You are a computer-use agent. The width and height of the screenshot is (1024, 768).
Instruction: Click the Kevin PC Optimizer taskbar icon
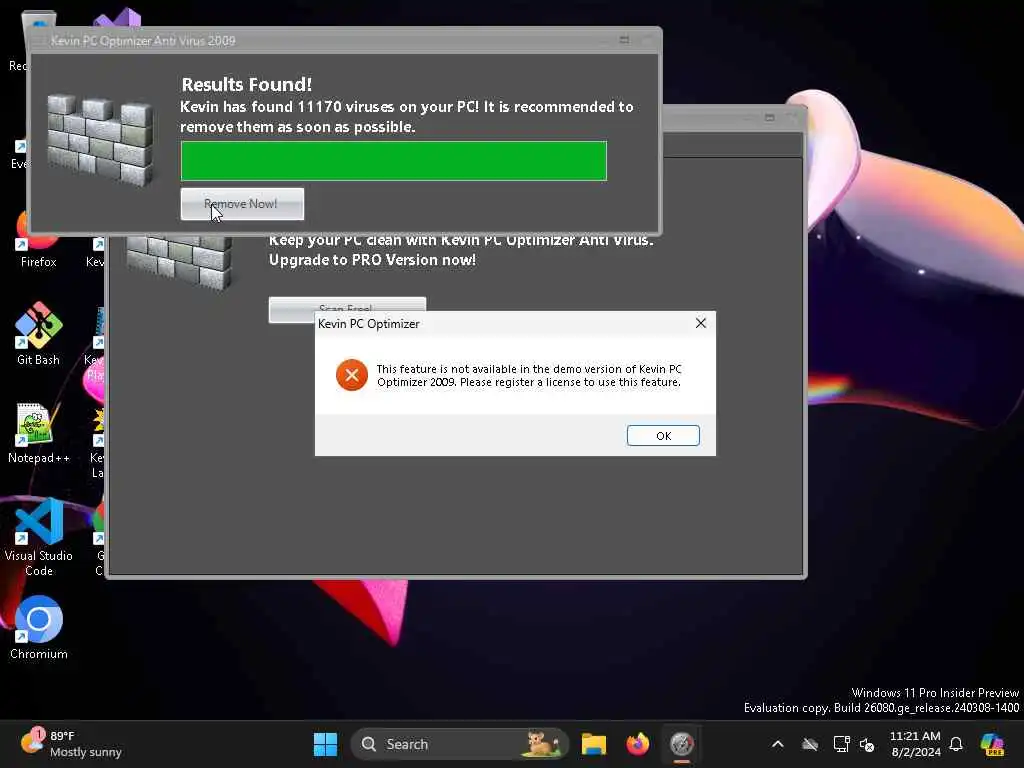tap(681, 744)
